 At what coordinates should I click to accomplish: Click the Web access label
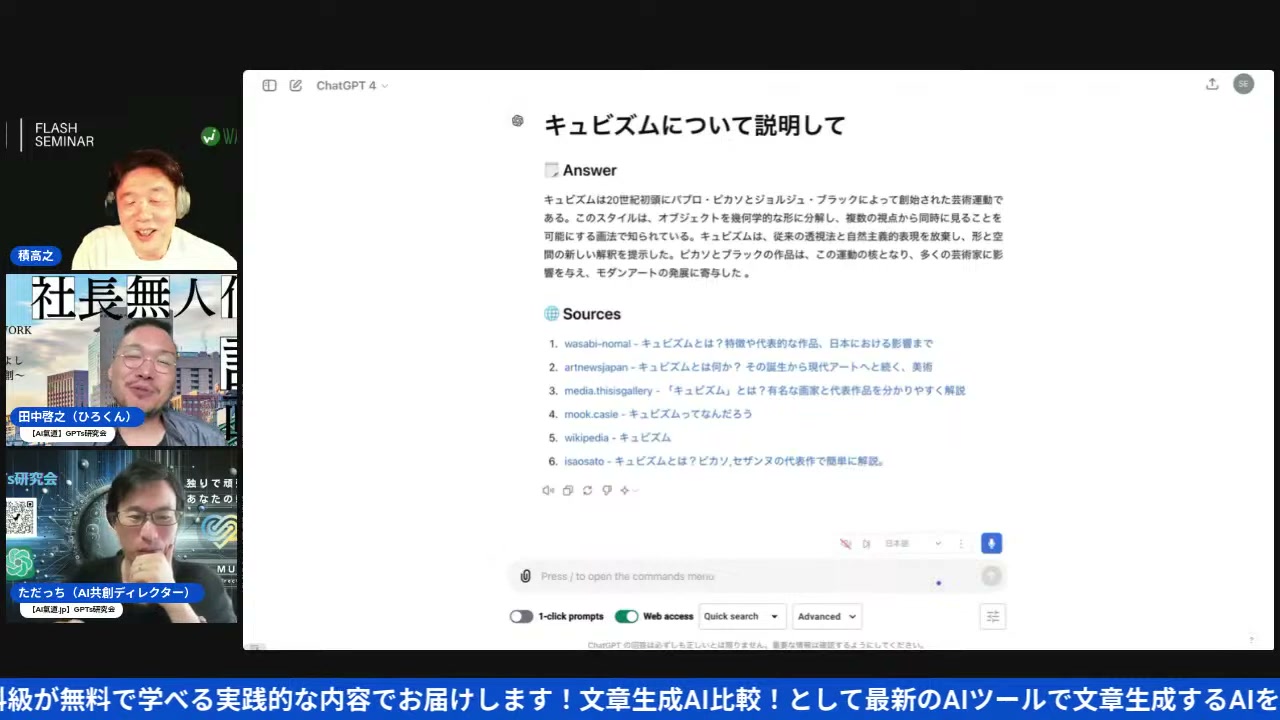click(x=668, y=616)
